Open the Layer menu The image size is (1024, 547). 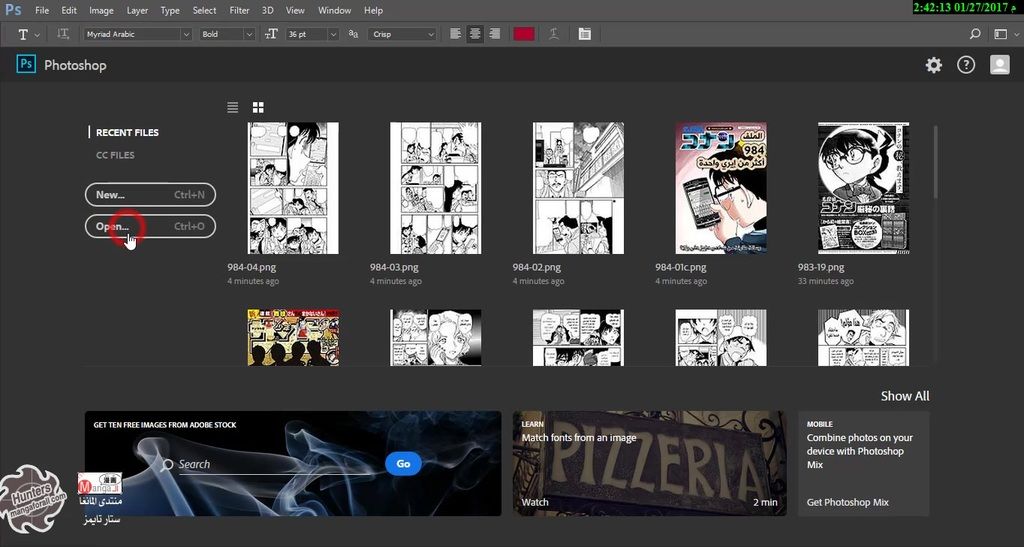(x=137, y=10)
